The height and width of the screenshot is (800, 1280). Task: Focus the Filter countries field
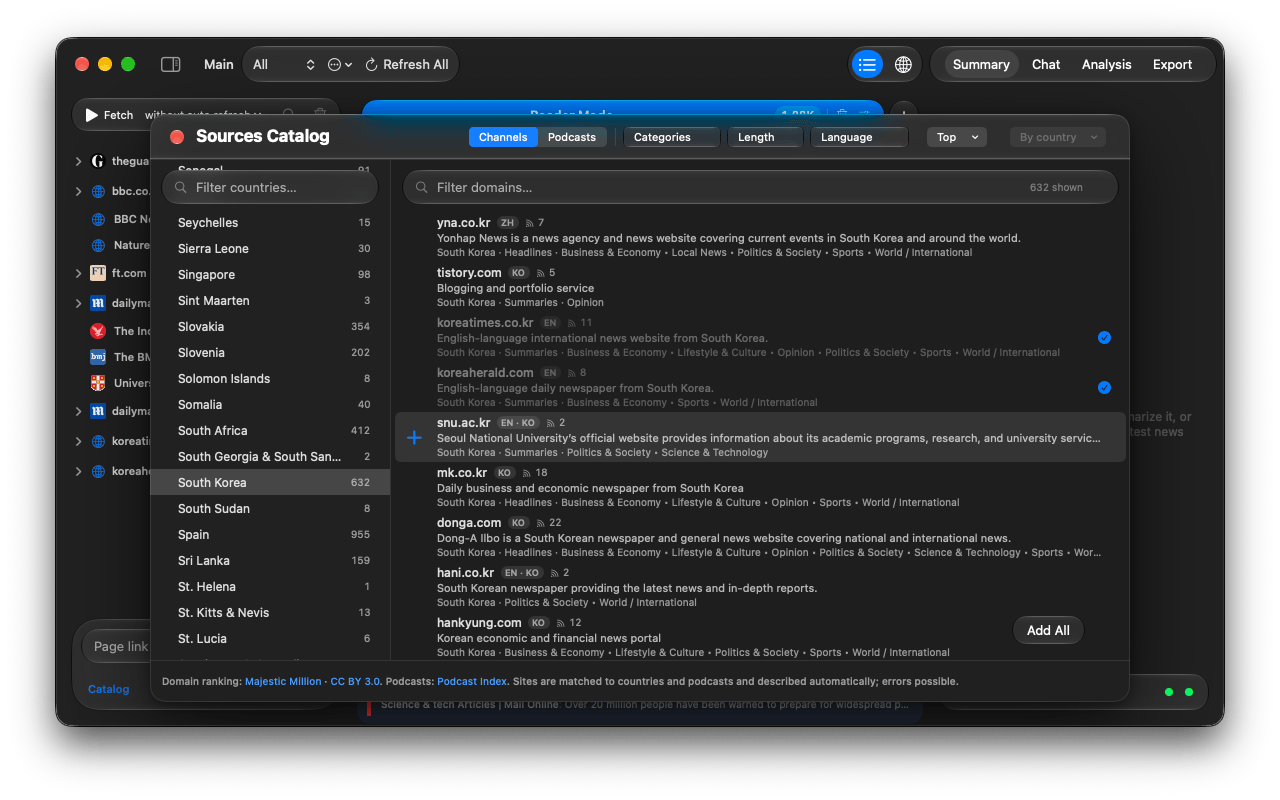(x=270, y=188)
